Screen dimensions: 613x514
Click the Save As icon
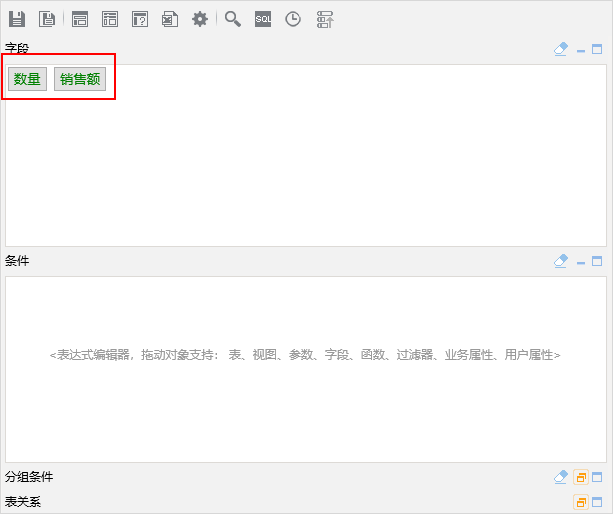(x=47, y=19)
